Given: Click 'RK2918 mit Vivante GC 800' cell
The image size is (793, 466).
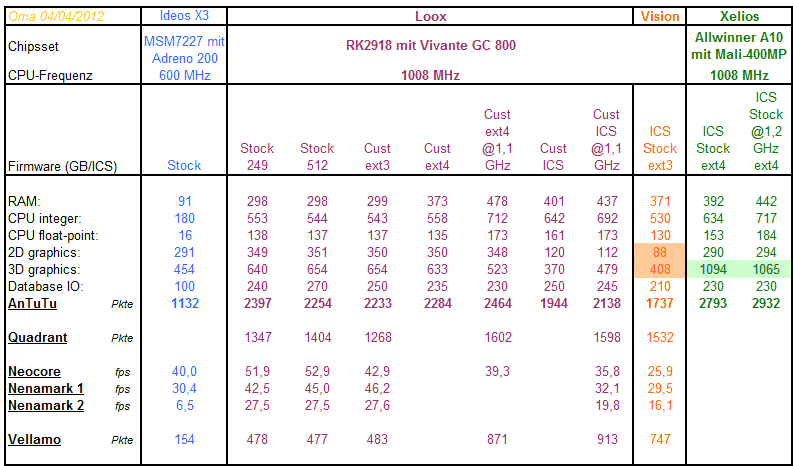Looking at the screenshot, I should pos(430,46).
